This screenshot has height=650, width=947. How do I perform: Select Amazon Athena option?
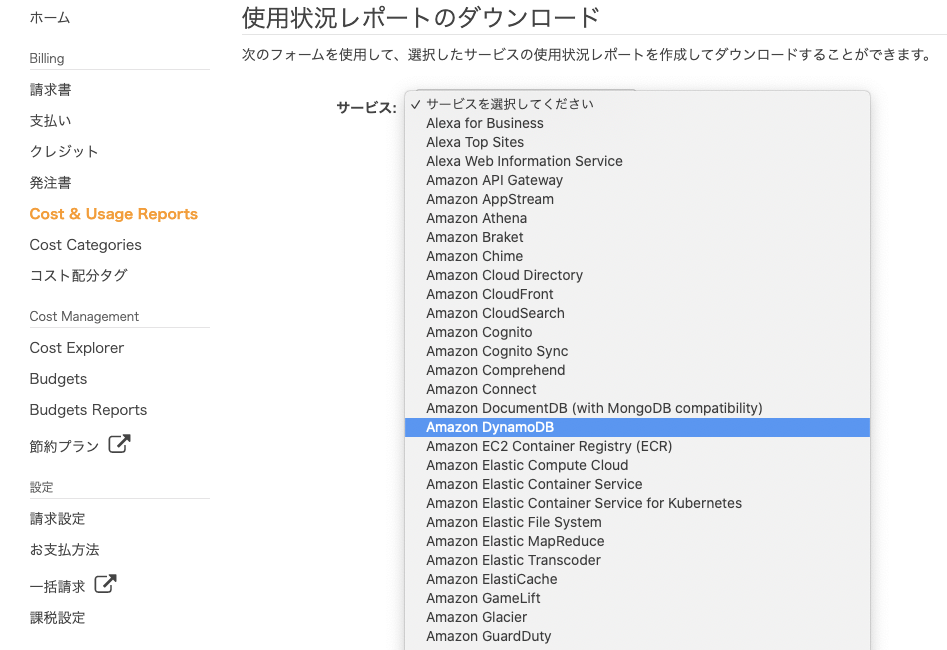click(637, 218)
